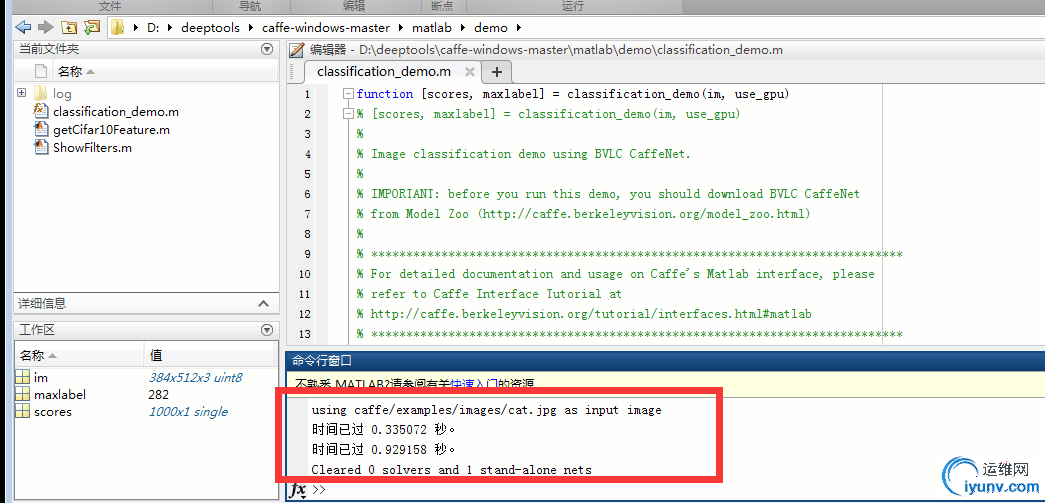Click the log folder icon
This screenshot has width=1045, height=503.
click(x=40, y=93)
